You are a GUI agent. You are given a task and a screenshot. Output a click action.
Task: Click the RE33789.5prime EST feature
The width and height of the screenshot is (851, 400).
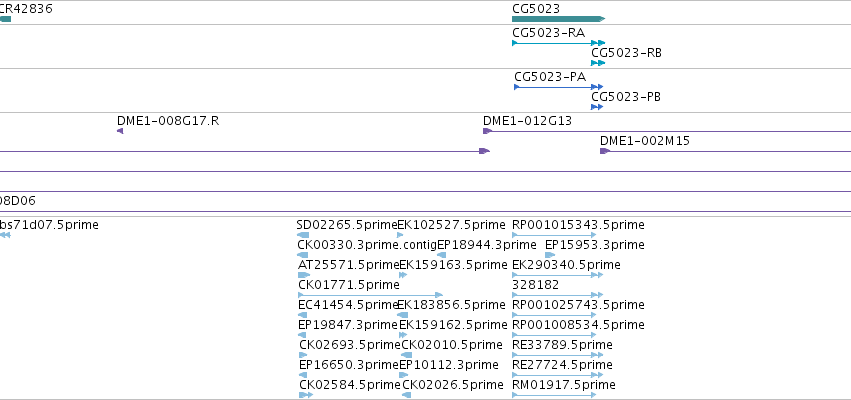[557, 355]
